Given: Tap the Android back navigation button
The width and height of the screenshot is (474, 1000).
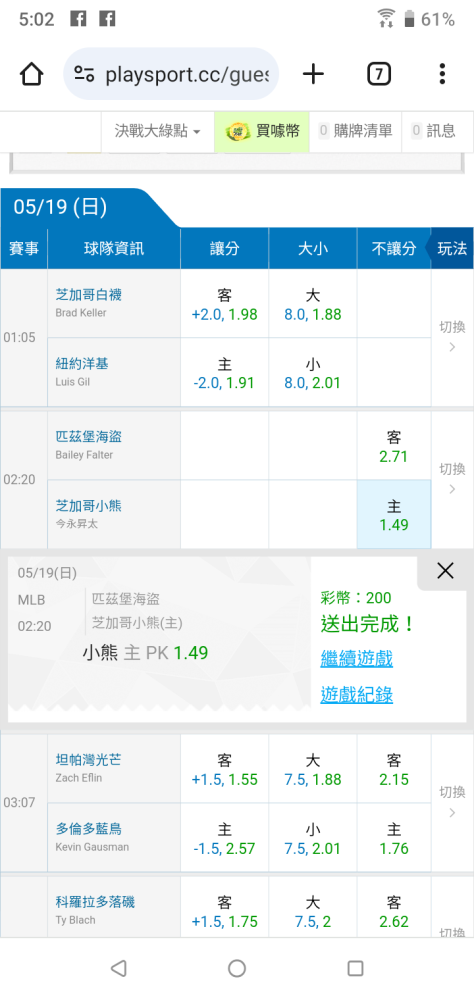Looking at the screenshot, I should pos(118,969).
